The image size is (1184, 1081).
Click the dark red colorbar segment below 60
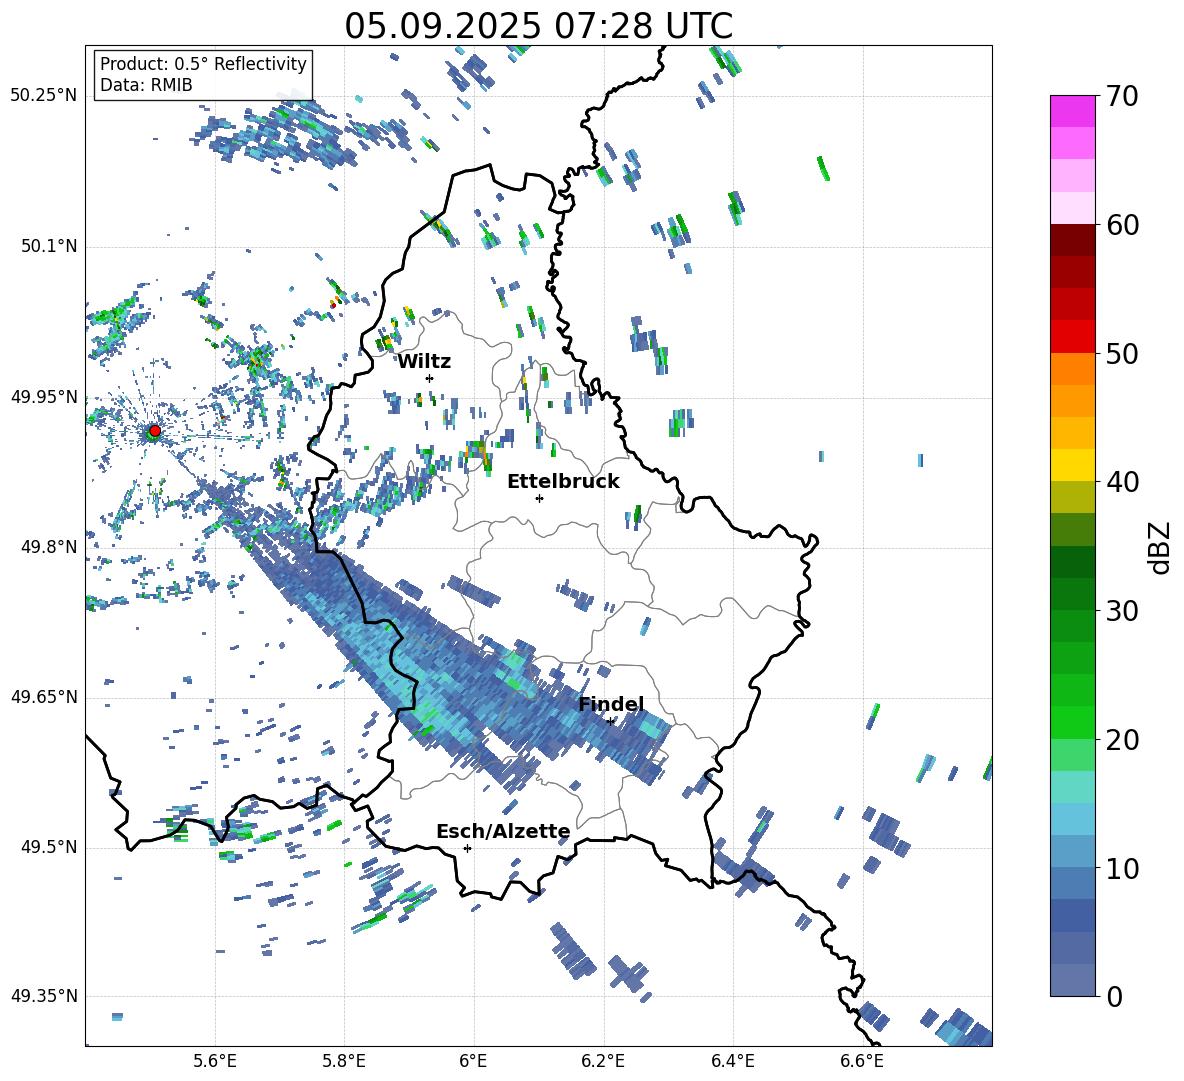point(1072,240)
